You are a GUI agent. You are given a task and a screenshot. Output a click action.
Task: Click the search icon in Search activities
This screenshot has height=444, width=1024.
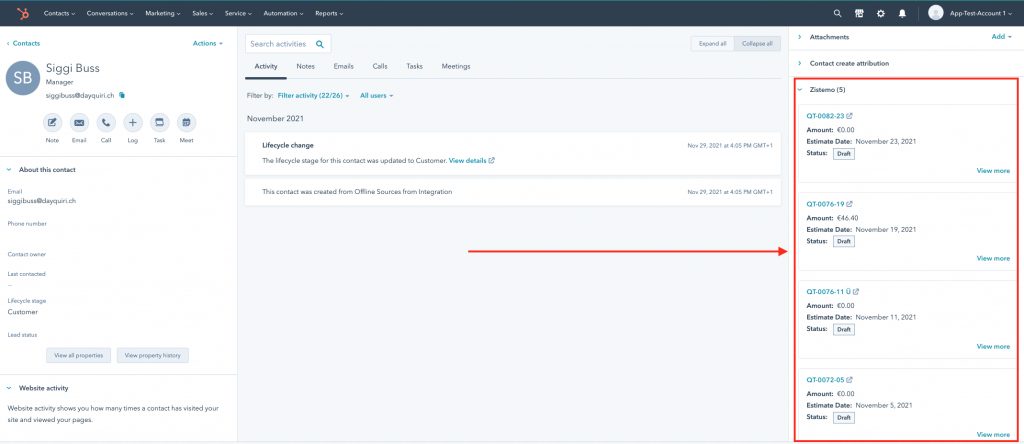pos(320,44)
